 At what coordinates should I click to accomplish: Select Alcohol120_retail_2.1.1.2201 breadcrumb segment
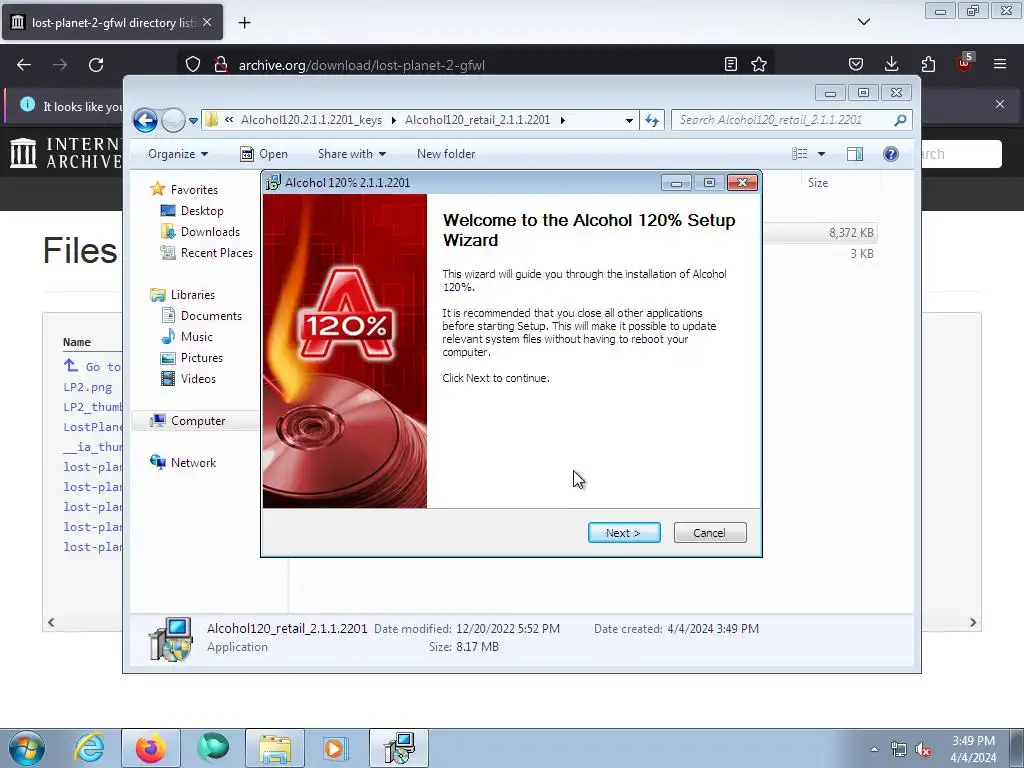[x=477, y=120]
